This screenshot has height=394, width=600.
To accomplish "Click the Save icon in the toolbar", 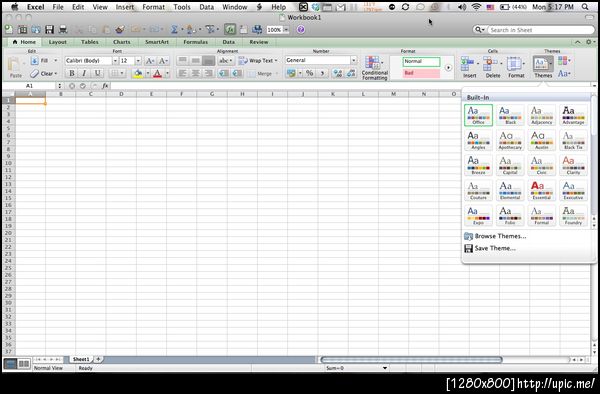I will tap(49, 29).
